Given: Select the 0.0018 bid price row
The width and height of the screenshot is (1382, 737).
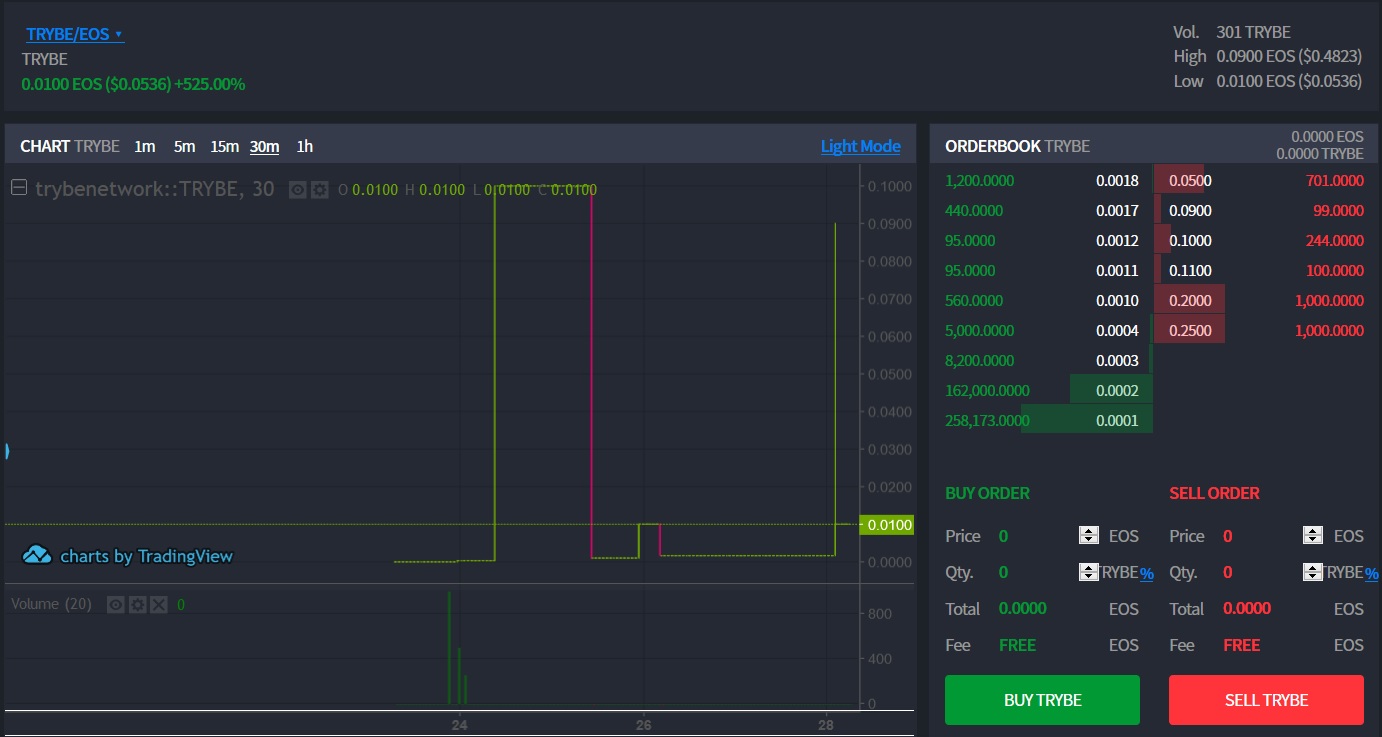Looking at the screenshot, I should (1042, 181).
